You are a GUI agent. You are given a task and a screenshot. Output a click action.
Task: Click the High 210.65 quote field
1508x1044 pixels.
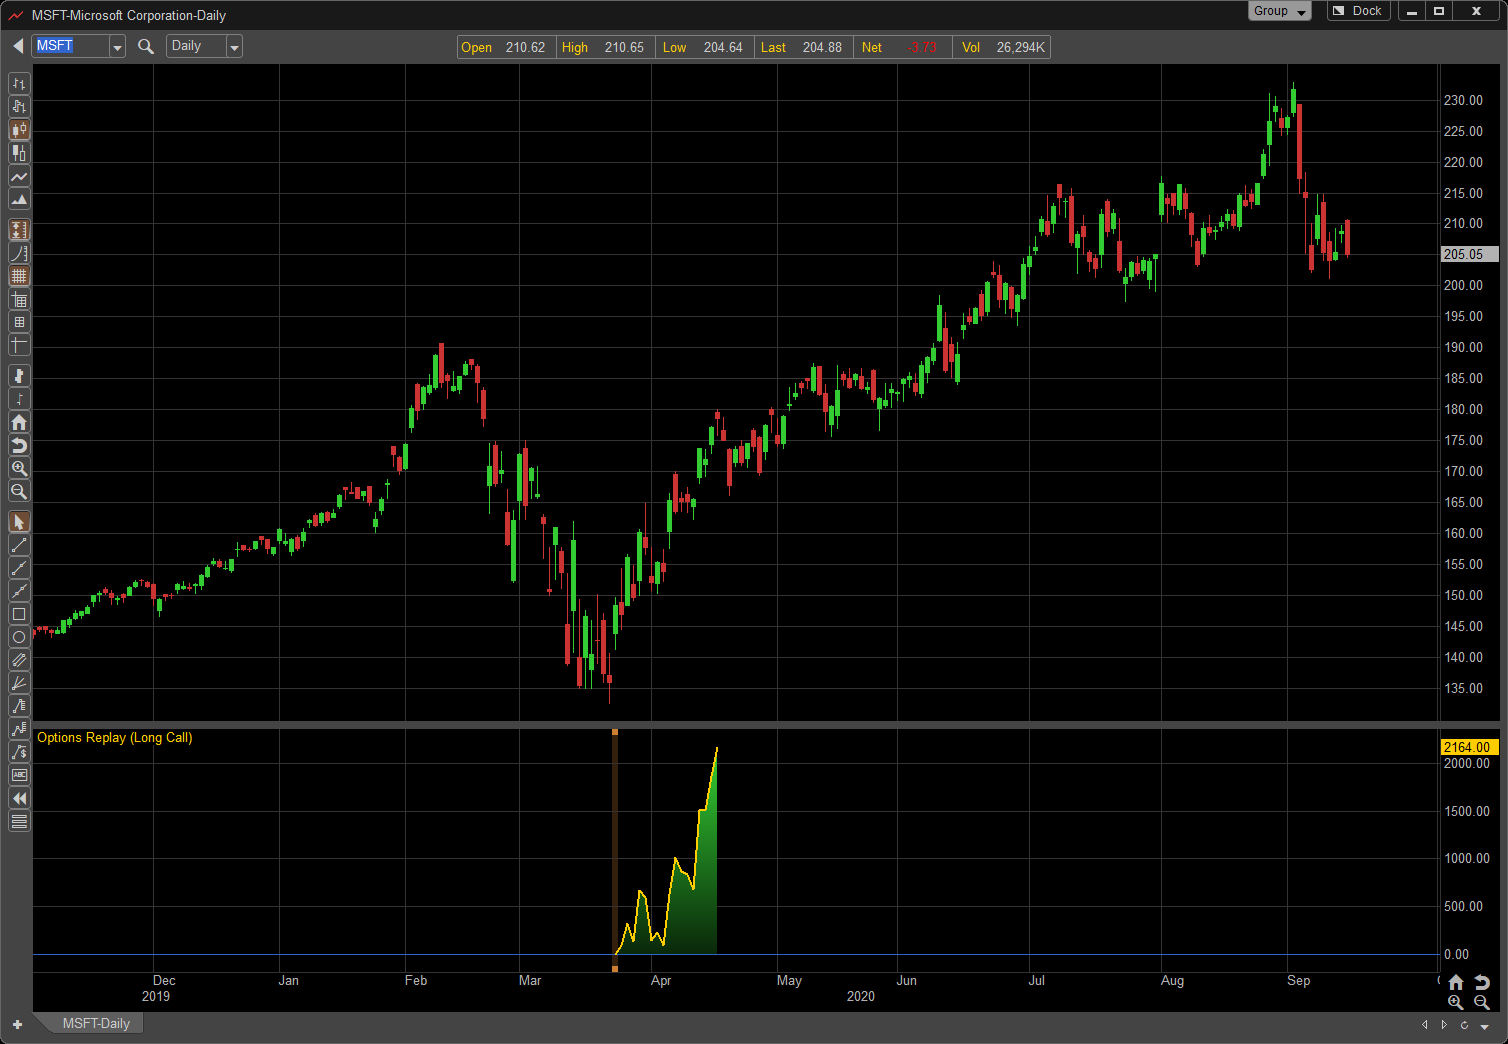[x=606, y=47]
